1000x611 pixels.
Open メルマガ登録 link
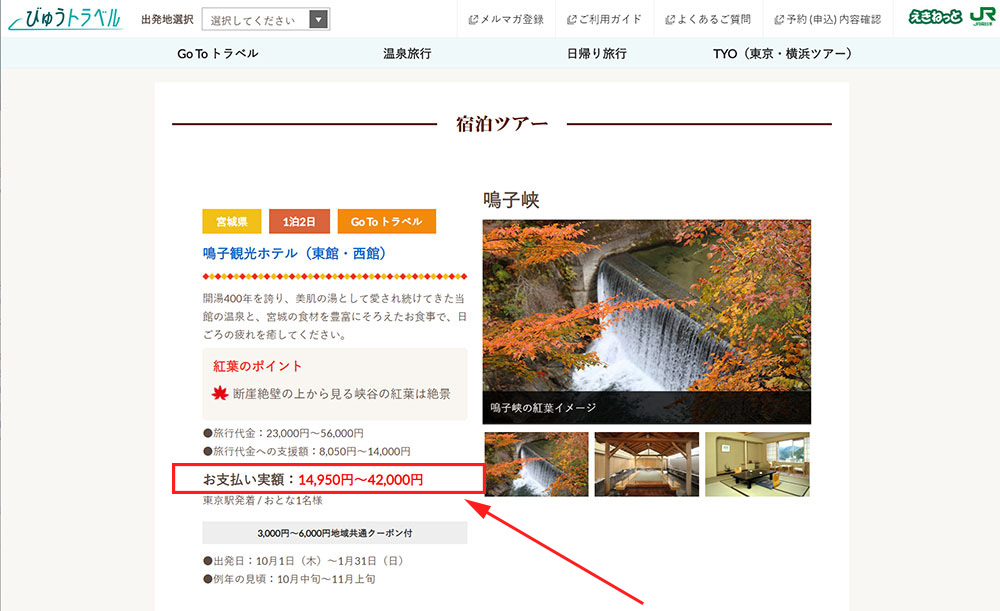(506, 20)
